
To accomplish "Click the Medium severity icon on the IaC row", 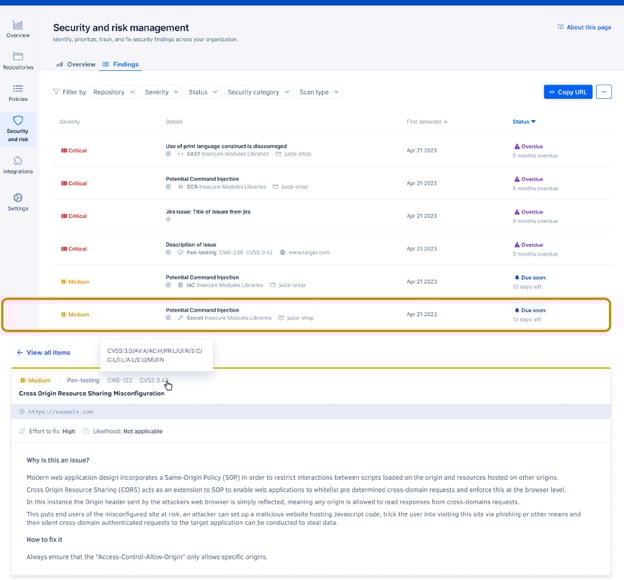I will pyautogui.click(x=63, y=282).
